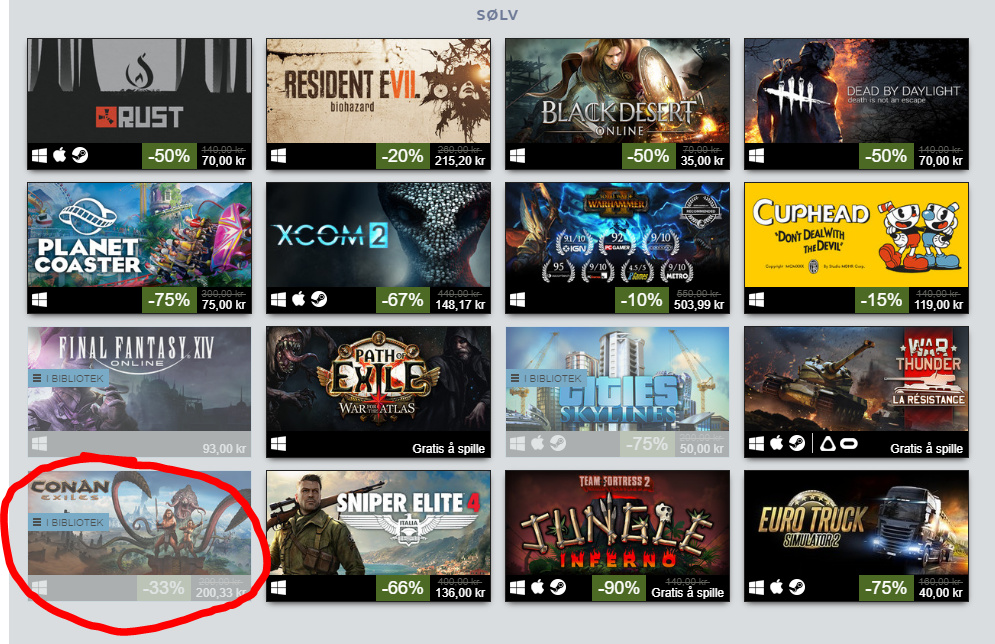Click the 119,00 kr price on Cuphead
995x644 pixels.
[x=939, y=305]
